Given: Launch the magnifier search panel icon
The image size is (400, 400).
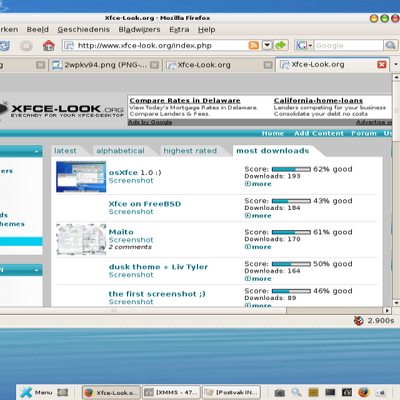Looking at the screenshot, I should pos(296,392).
